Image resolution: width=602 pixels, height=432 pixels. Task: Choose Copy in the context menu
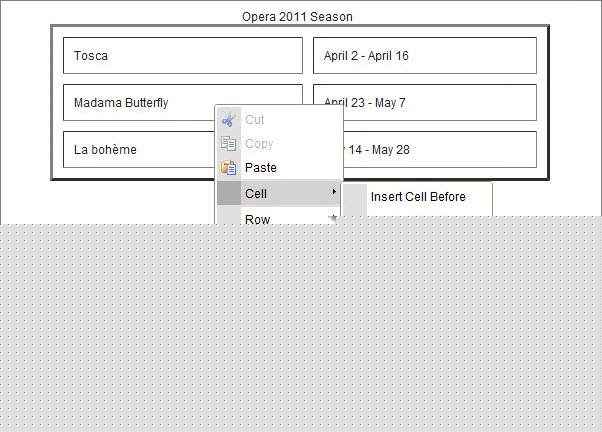(259, 144)
